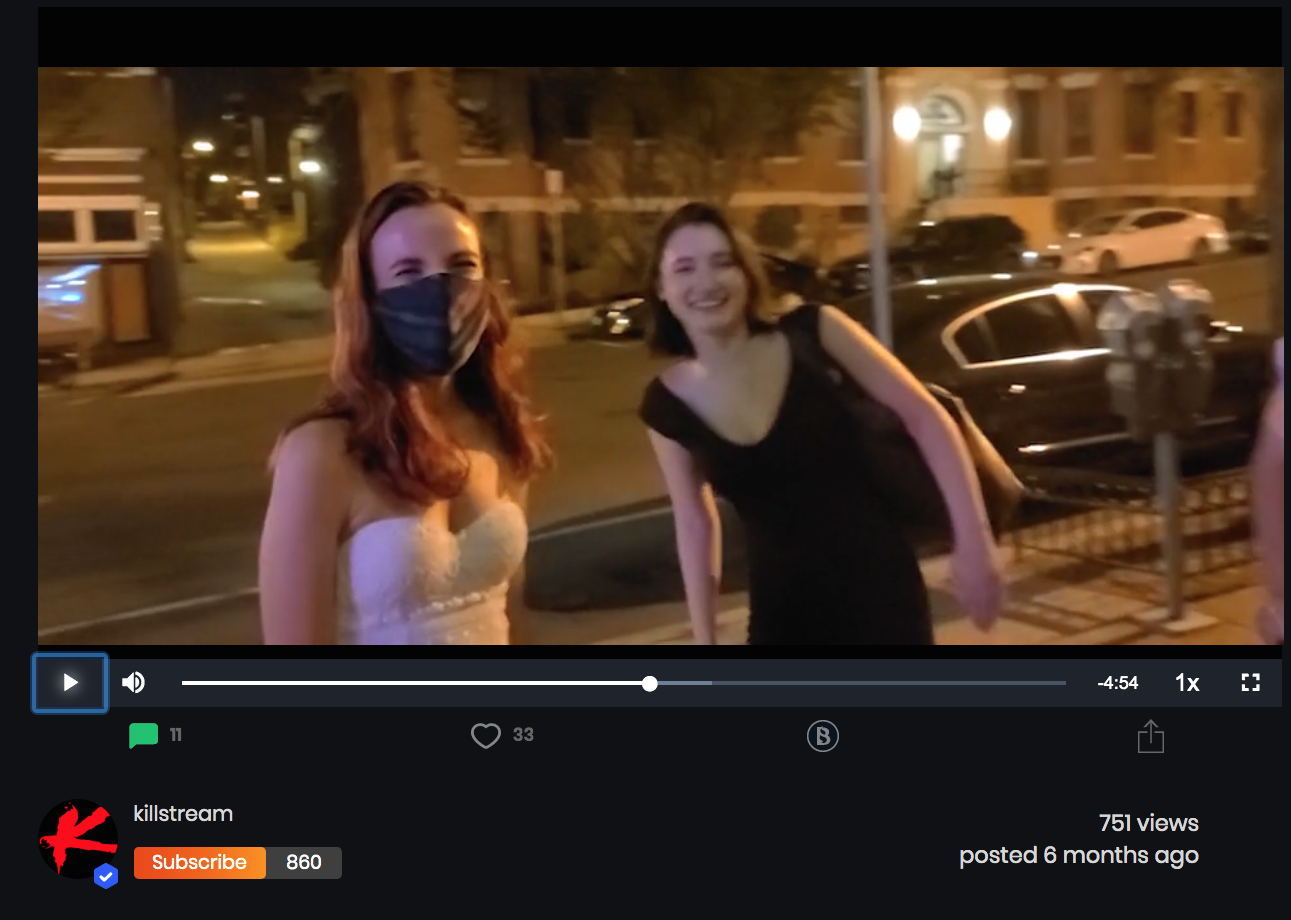Play the video
Viewport: 1291px width, 920px height.
coord(70,683)
